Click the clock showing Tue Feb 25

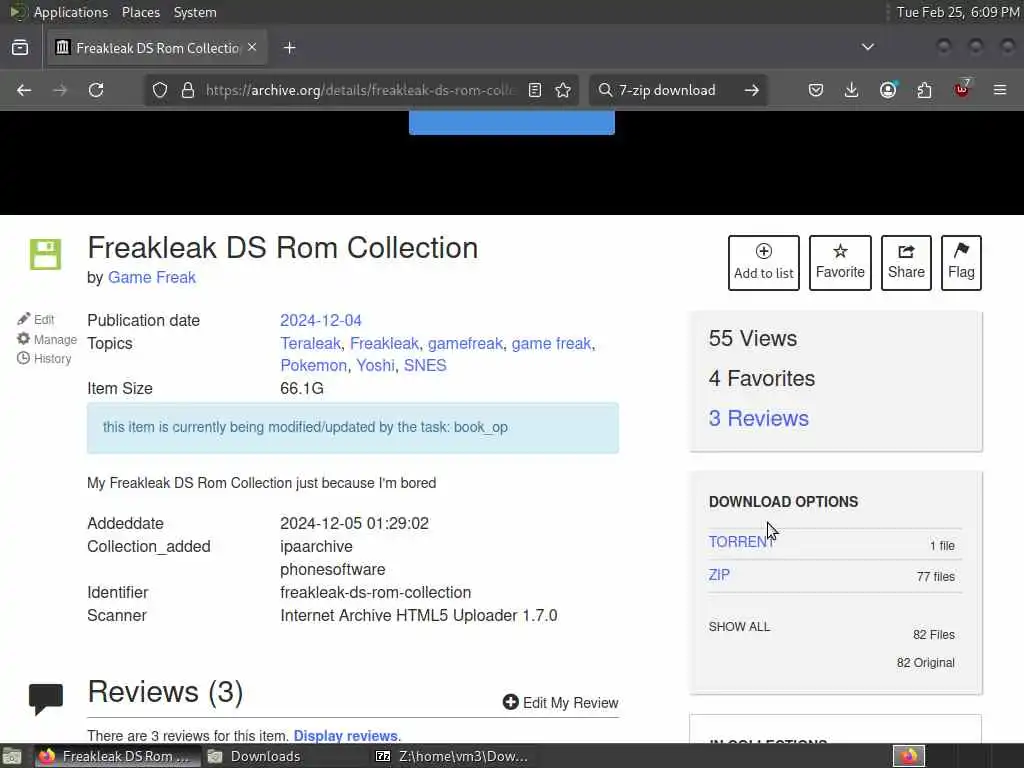pyautogui.click(x=957, y=12)
